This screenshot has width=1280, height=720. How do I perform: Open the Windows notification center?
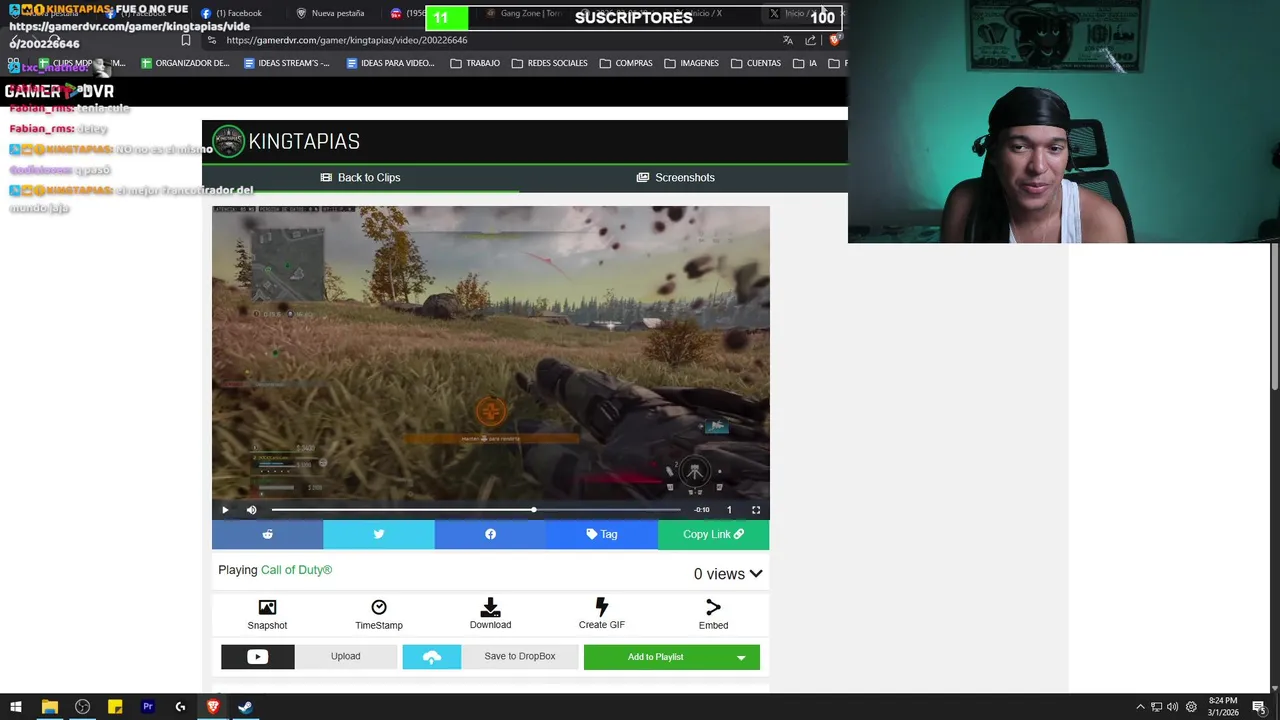tap(1259, 707)
